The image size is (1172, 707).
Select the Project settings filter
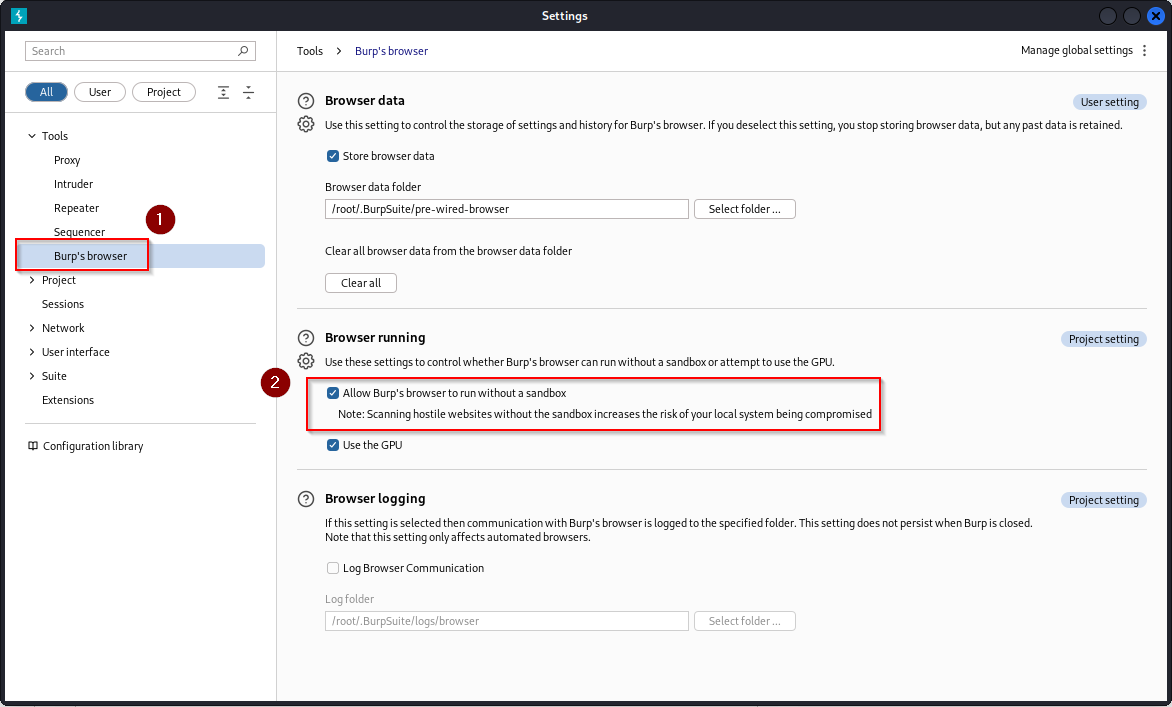tap(164, 92)
